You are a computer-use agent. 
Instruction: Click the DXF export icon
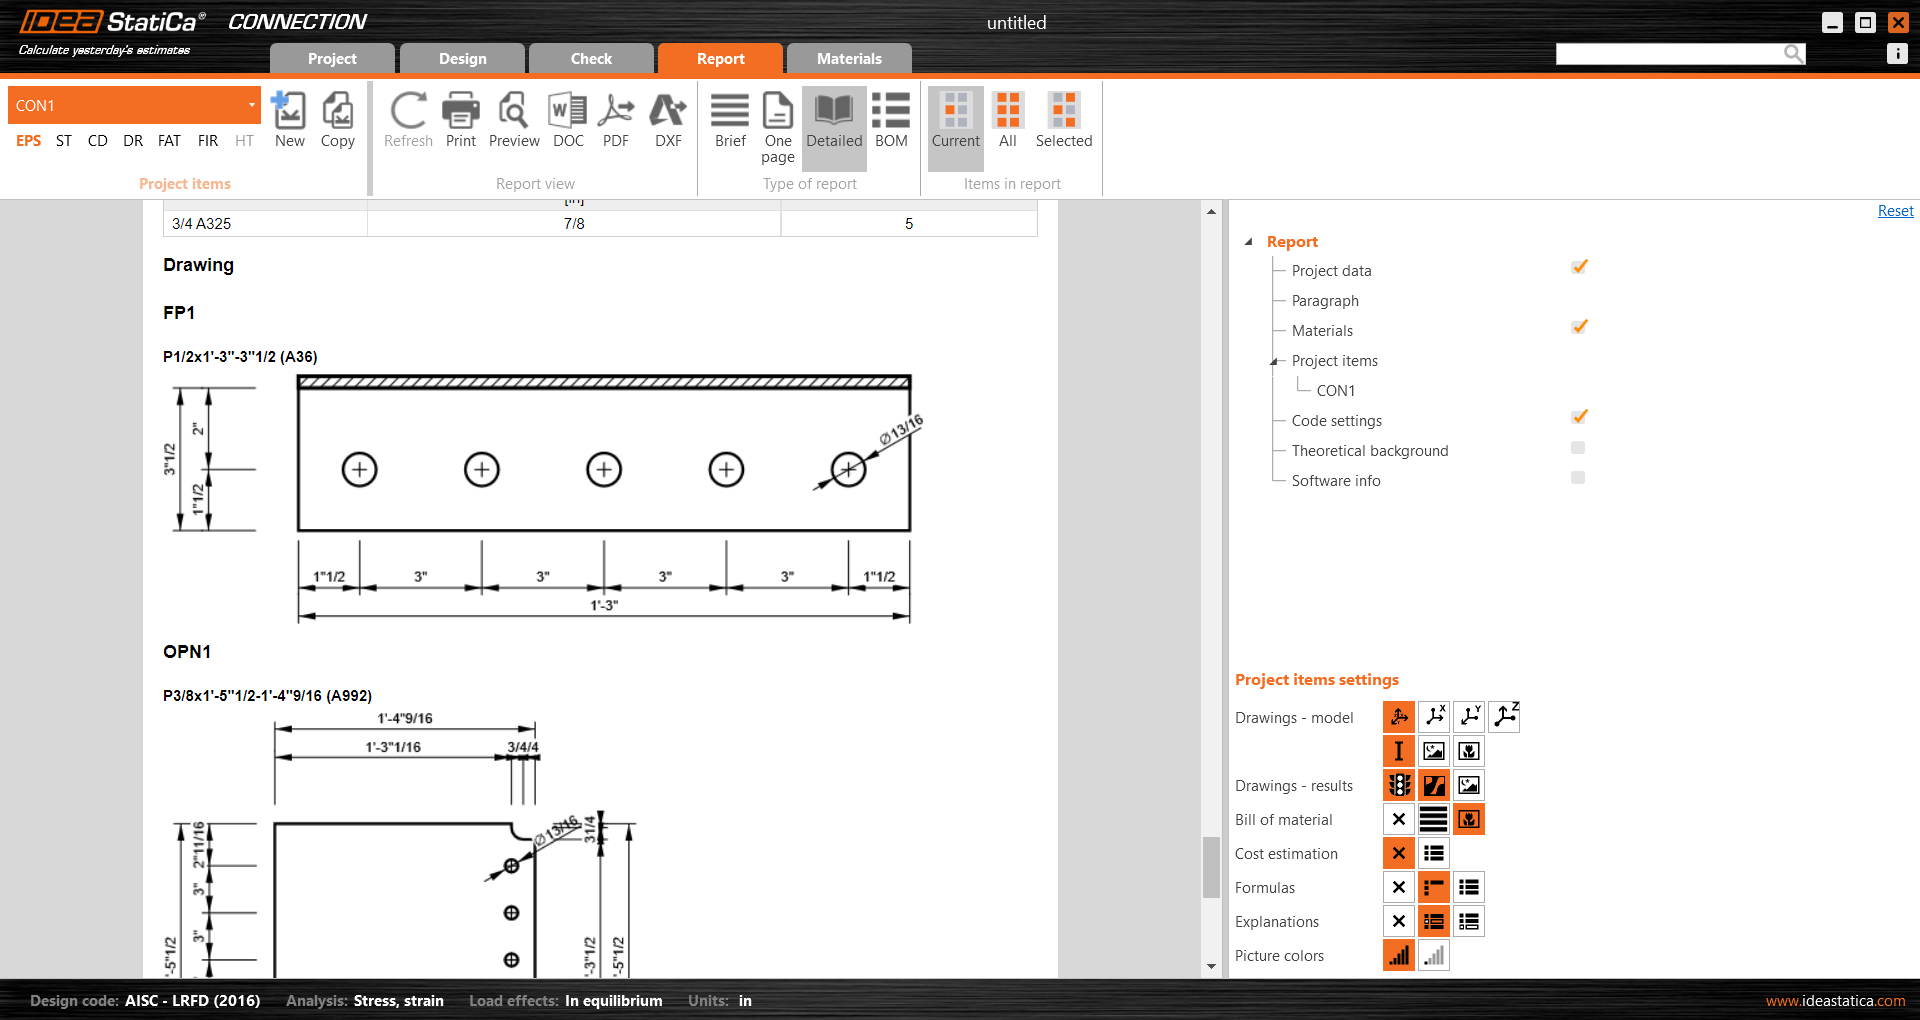[668, 120]
